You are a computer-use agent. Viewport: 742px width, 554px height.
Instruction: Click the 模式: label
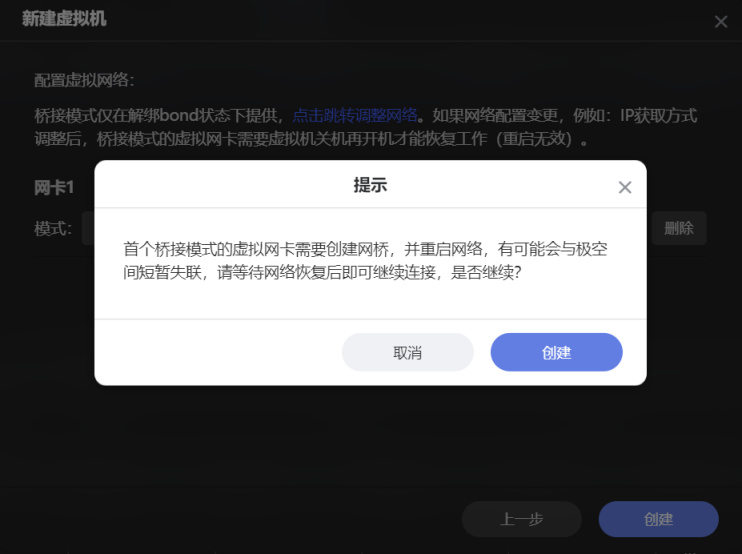click(x=53, y=229)
